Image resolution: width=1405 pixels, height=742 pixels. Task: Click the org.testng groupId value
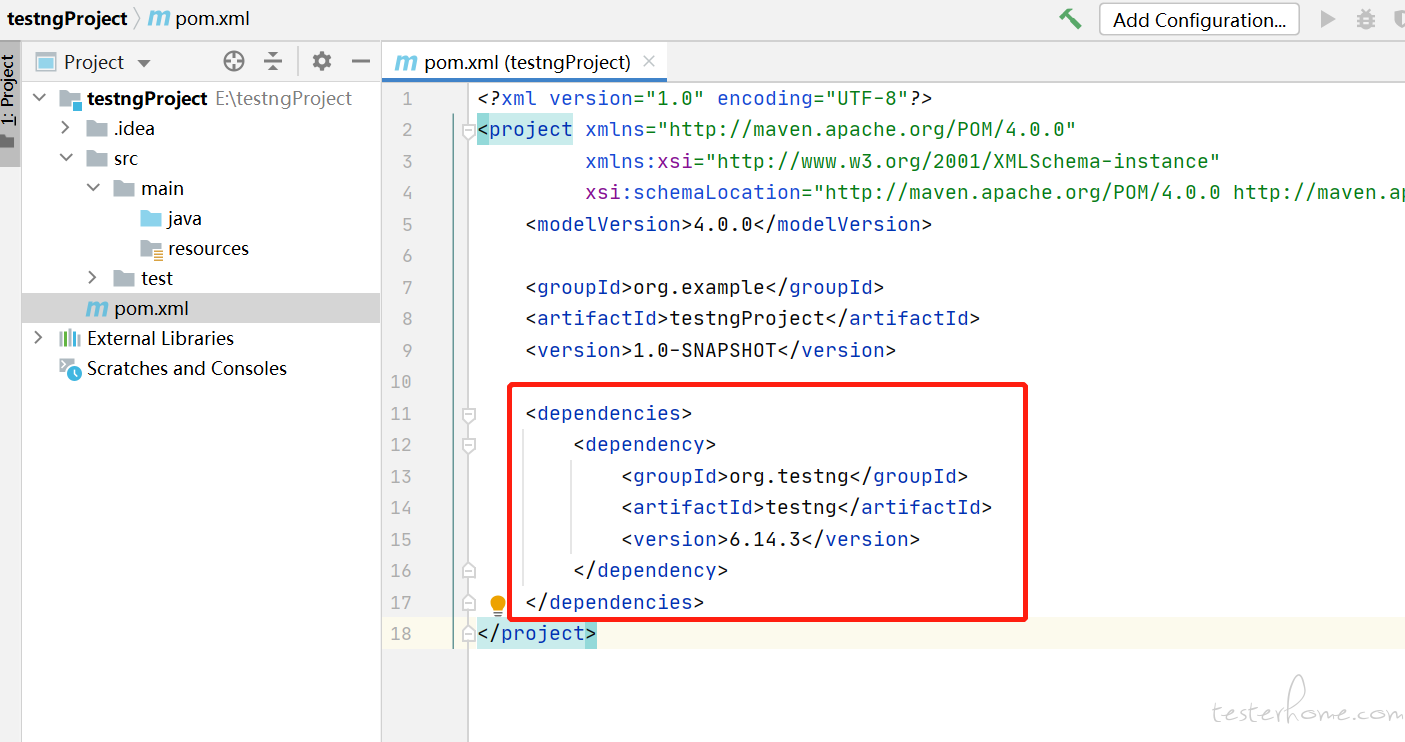(789, 476)
